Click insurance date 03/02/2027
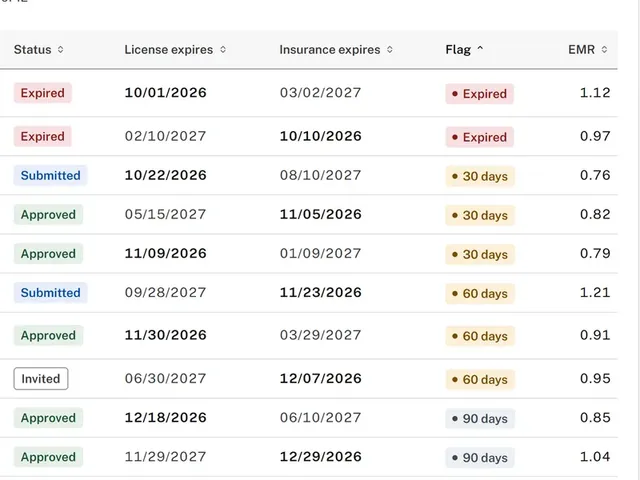This screenshot has width=640, height=480. click(320, 93)
